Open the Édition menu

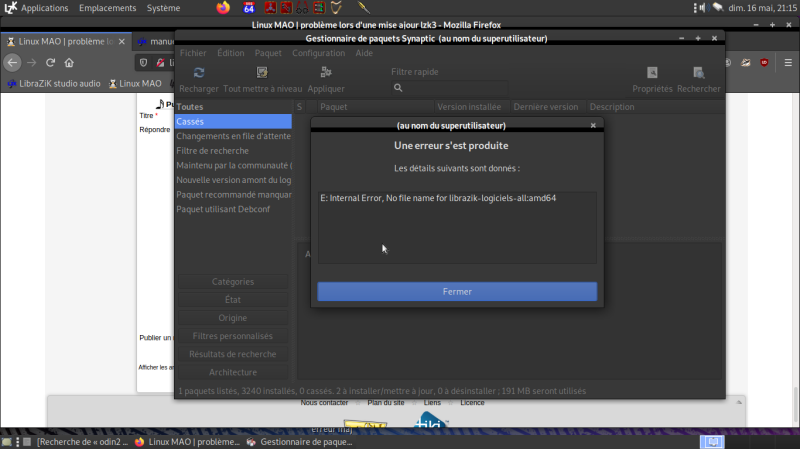231,53
